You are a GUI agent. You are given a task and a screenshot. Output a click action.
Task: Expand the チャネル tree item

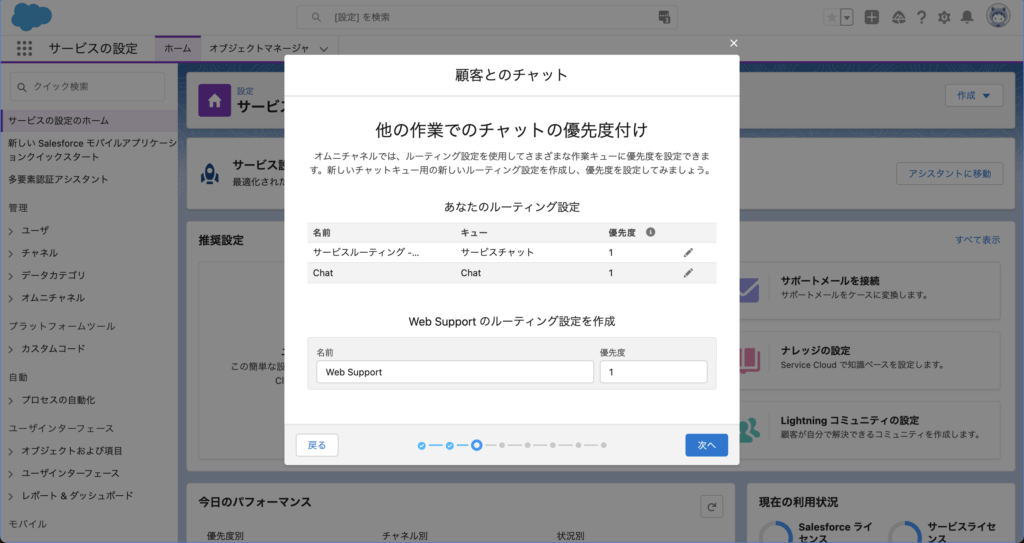tap(11, 253)
